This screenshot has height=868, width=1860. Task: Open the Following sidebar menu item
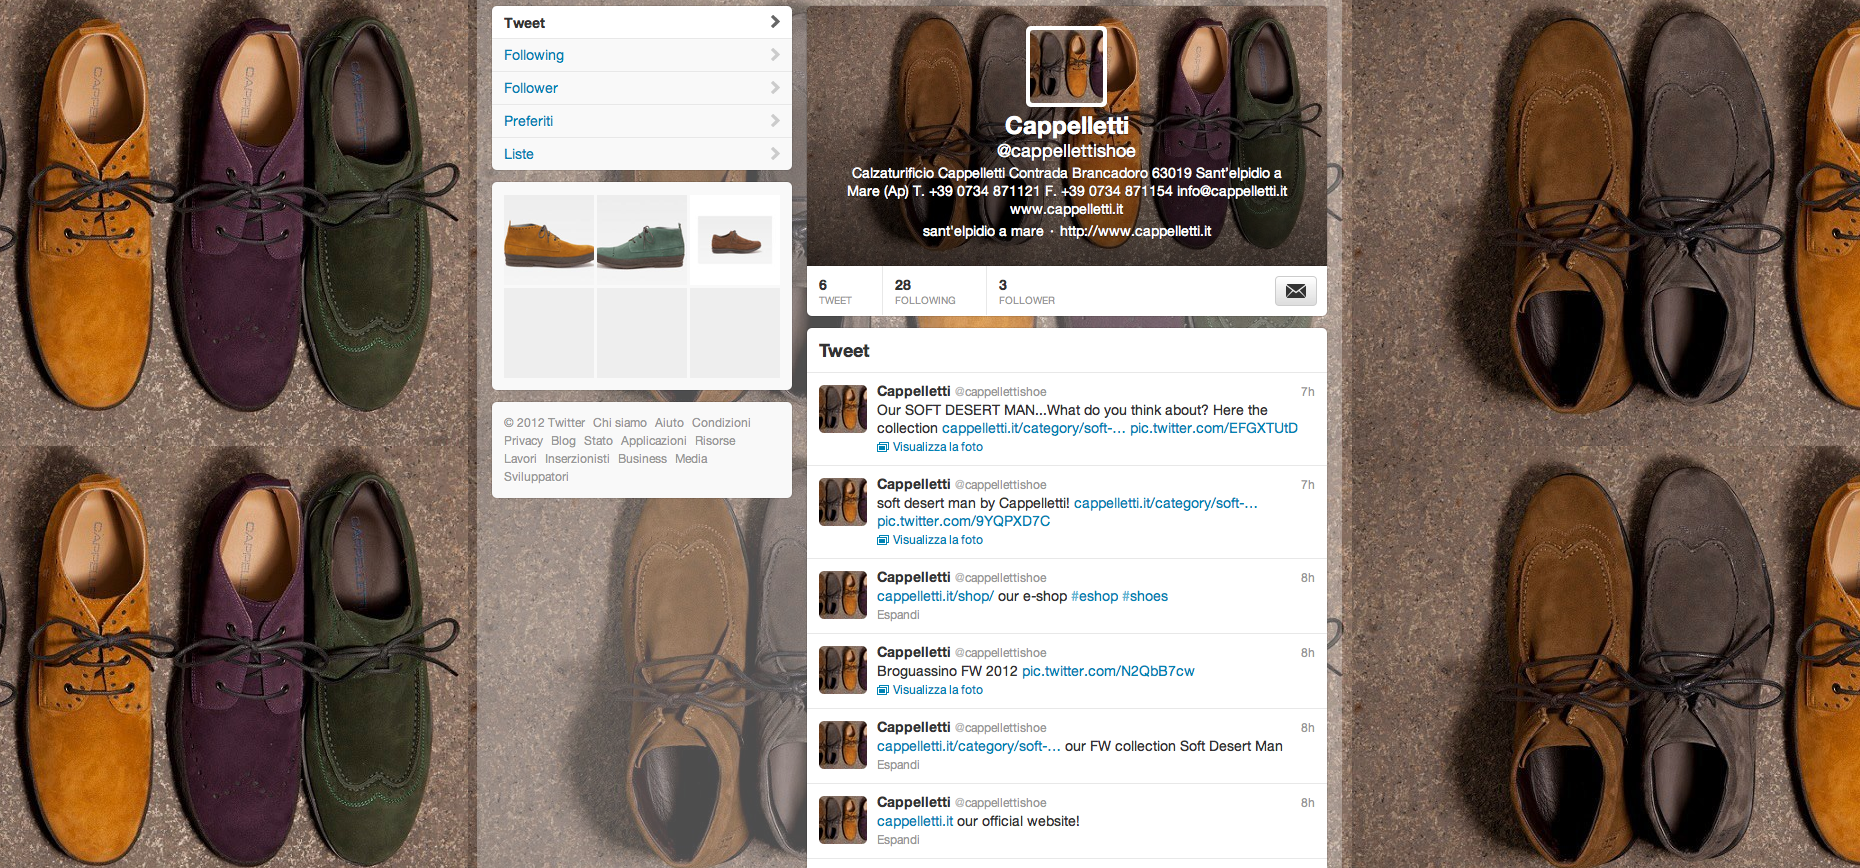(x=642, y=55)
